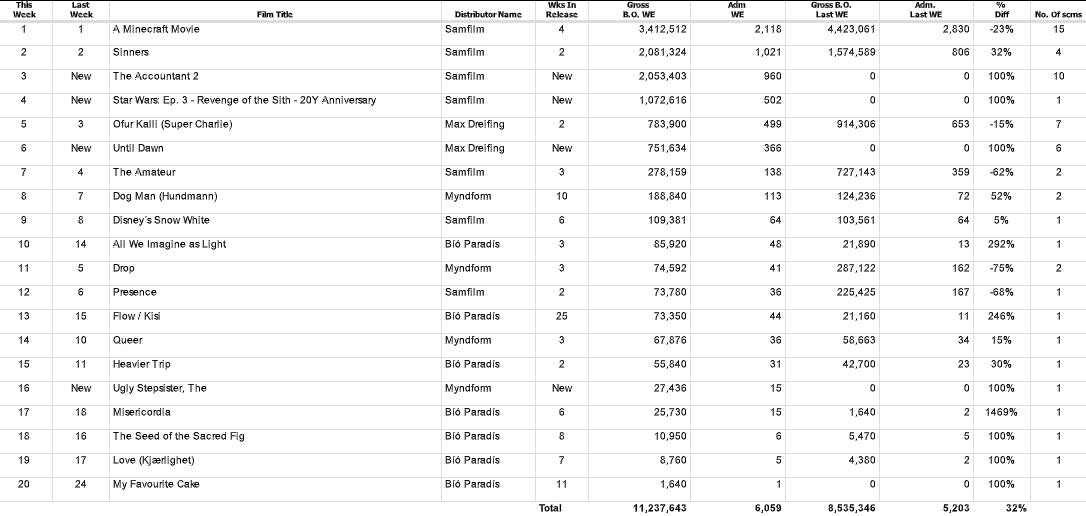
Task: Click the 'Dog Man (Hundmann)' title cell
Action: coord(165,196)
